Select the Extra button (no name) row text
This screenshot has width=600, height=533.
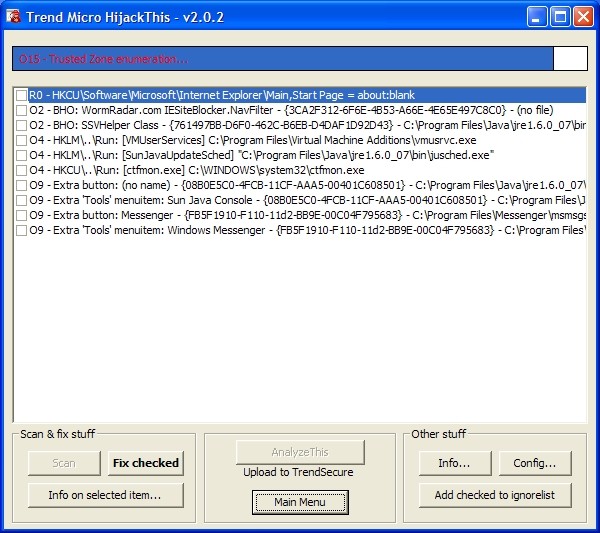307,186
